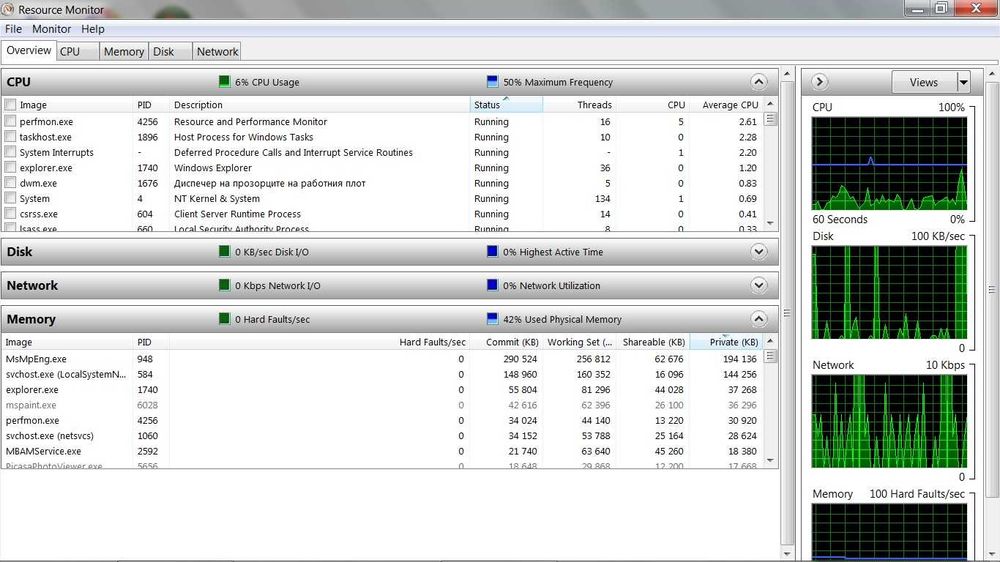
Task: Collapse the graphs pane with arrow button
Action: point(820,82)
